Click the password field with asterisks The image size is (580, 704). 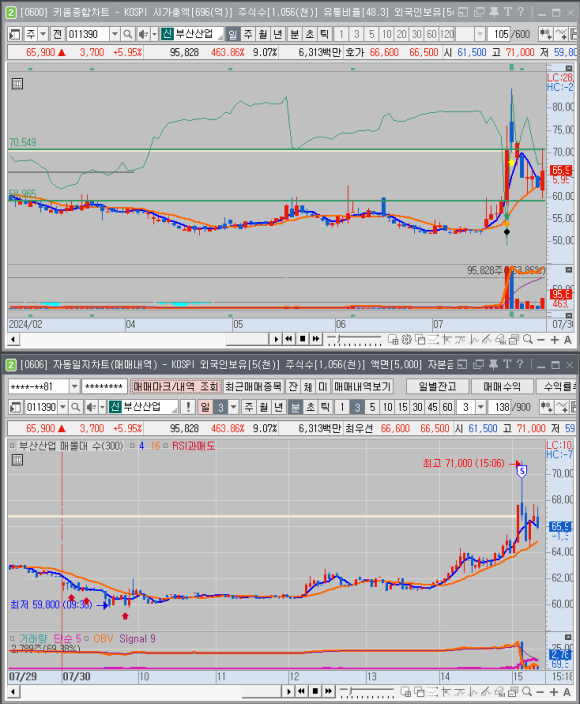104,386
